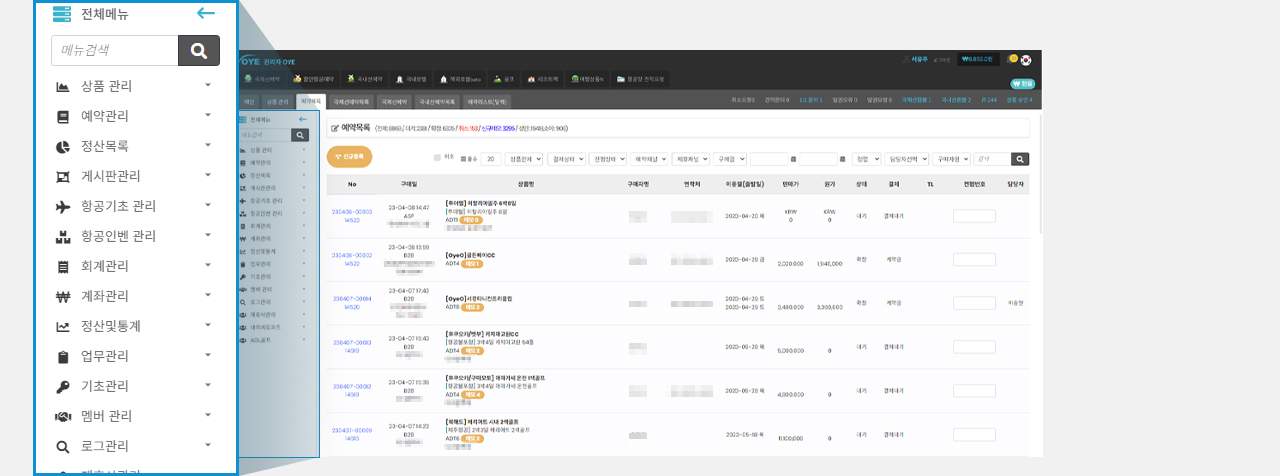
Task: Collapse the enlarged 전체메뉴 panel with the back arrow
Action: coord(206,13)
